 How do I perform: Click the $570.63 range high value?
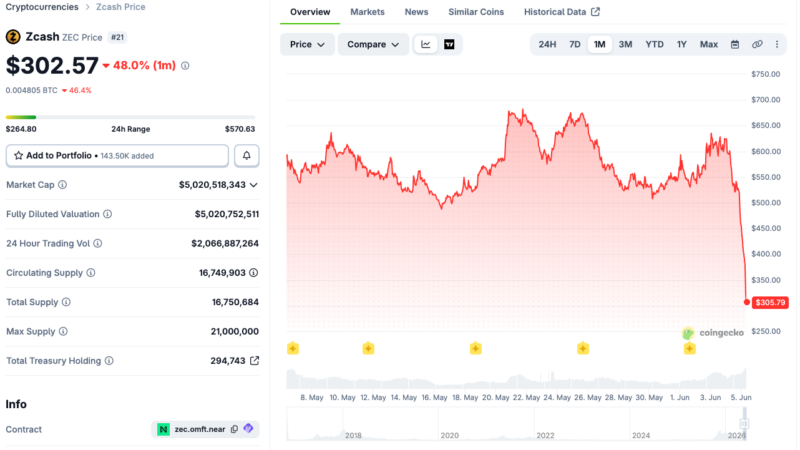point(240,129)
